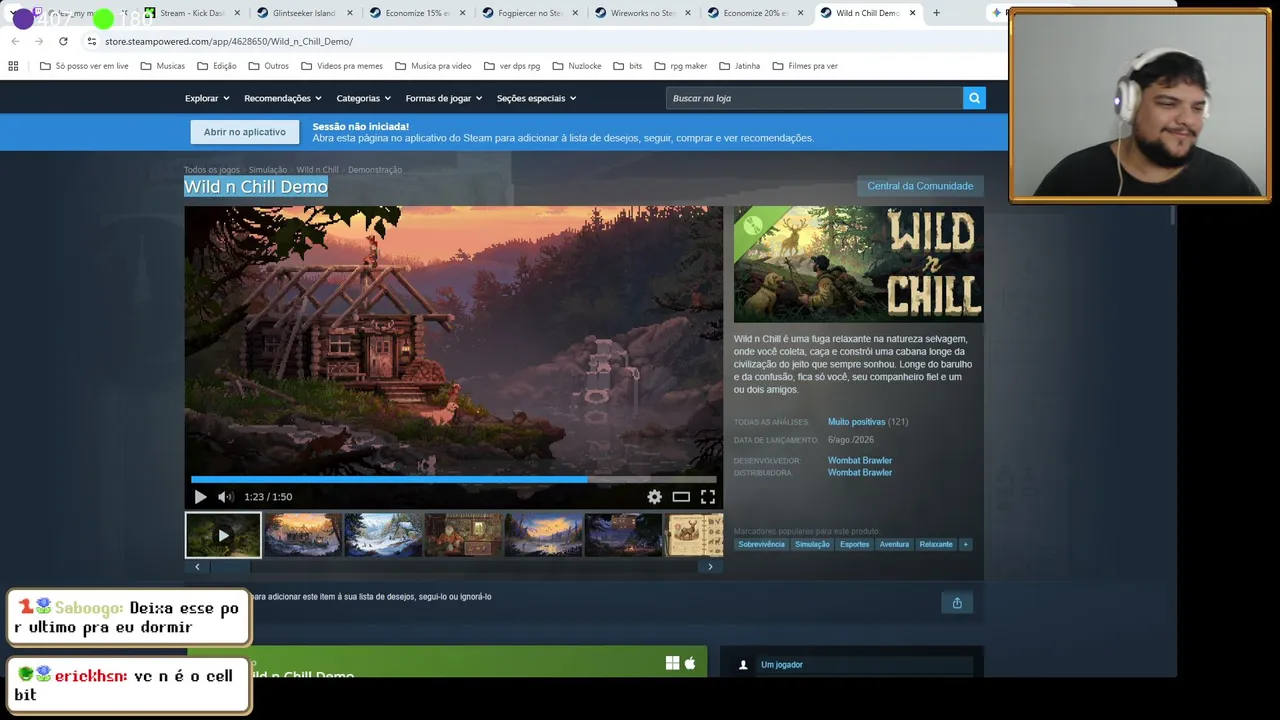Click the Aventura tag
1280x720 pixels.
click(x=894, y=544)
